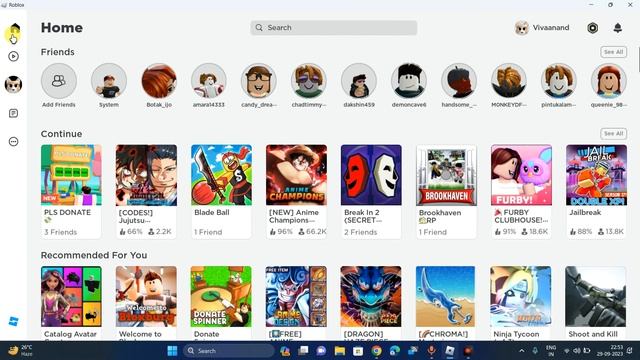
Task: Open the Anime Champions game thumbnail
Action: coord(296,175)
